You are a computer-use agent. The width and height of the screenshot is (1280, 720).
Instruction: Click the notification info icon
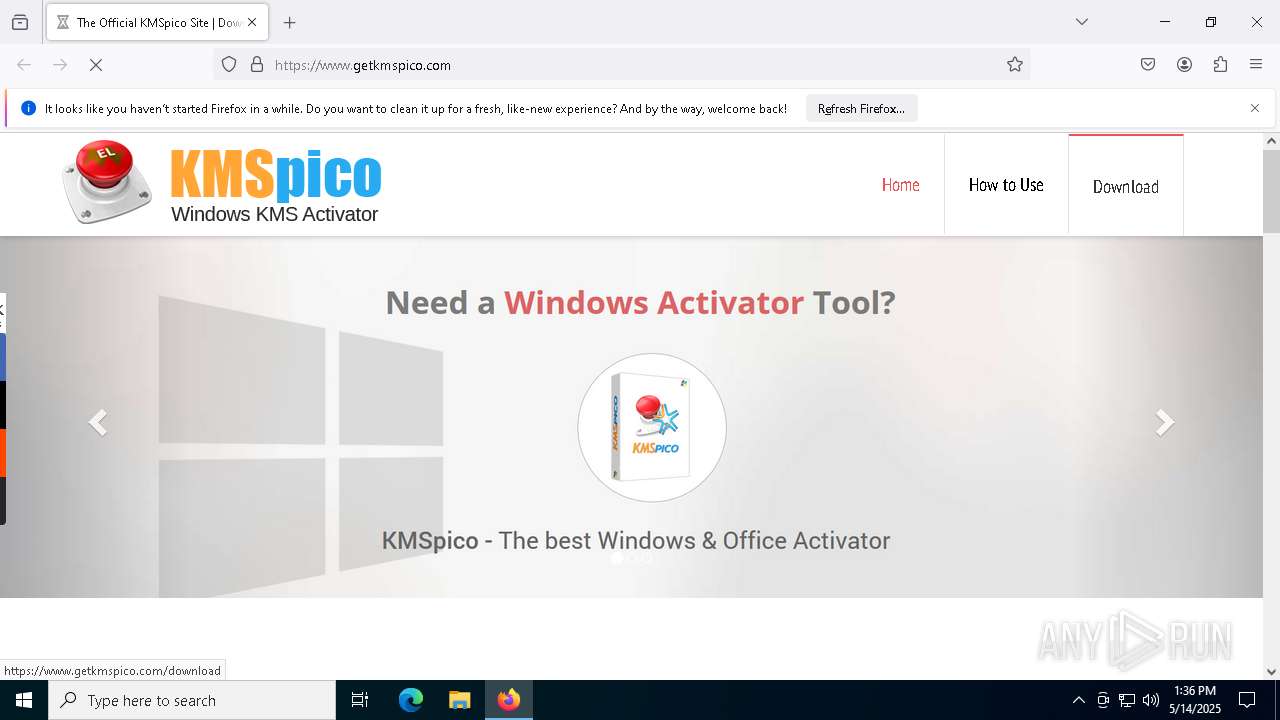pyautogui.click(x=28, y=108)
